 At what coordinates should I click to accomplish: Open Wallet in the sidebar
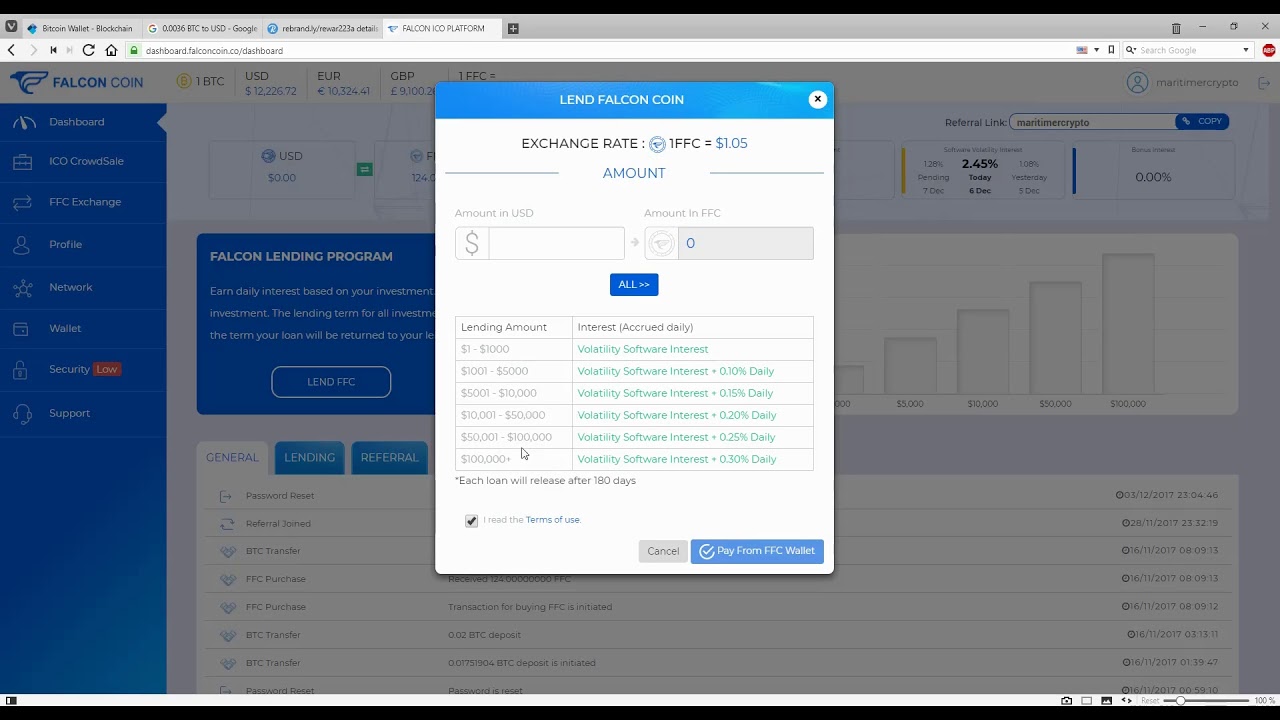(83, 328)
